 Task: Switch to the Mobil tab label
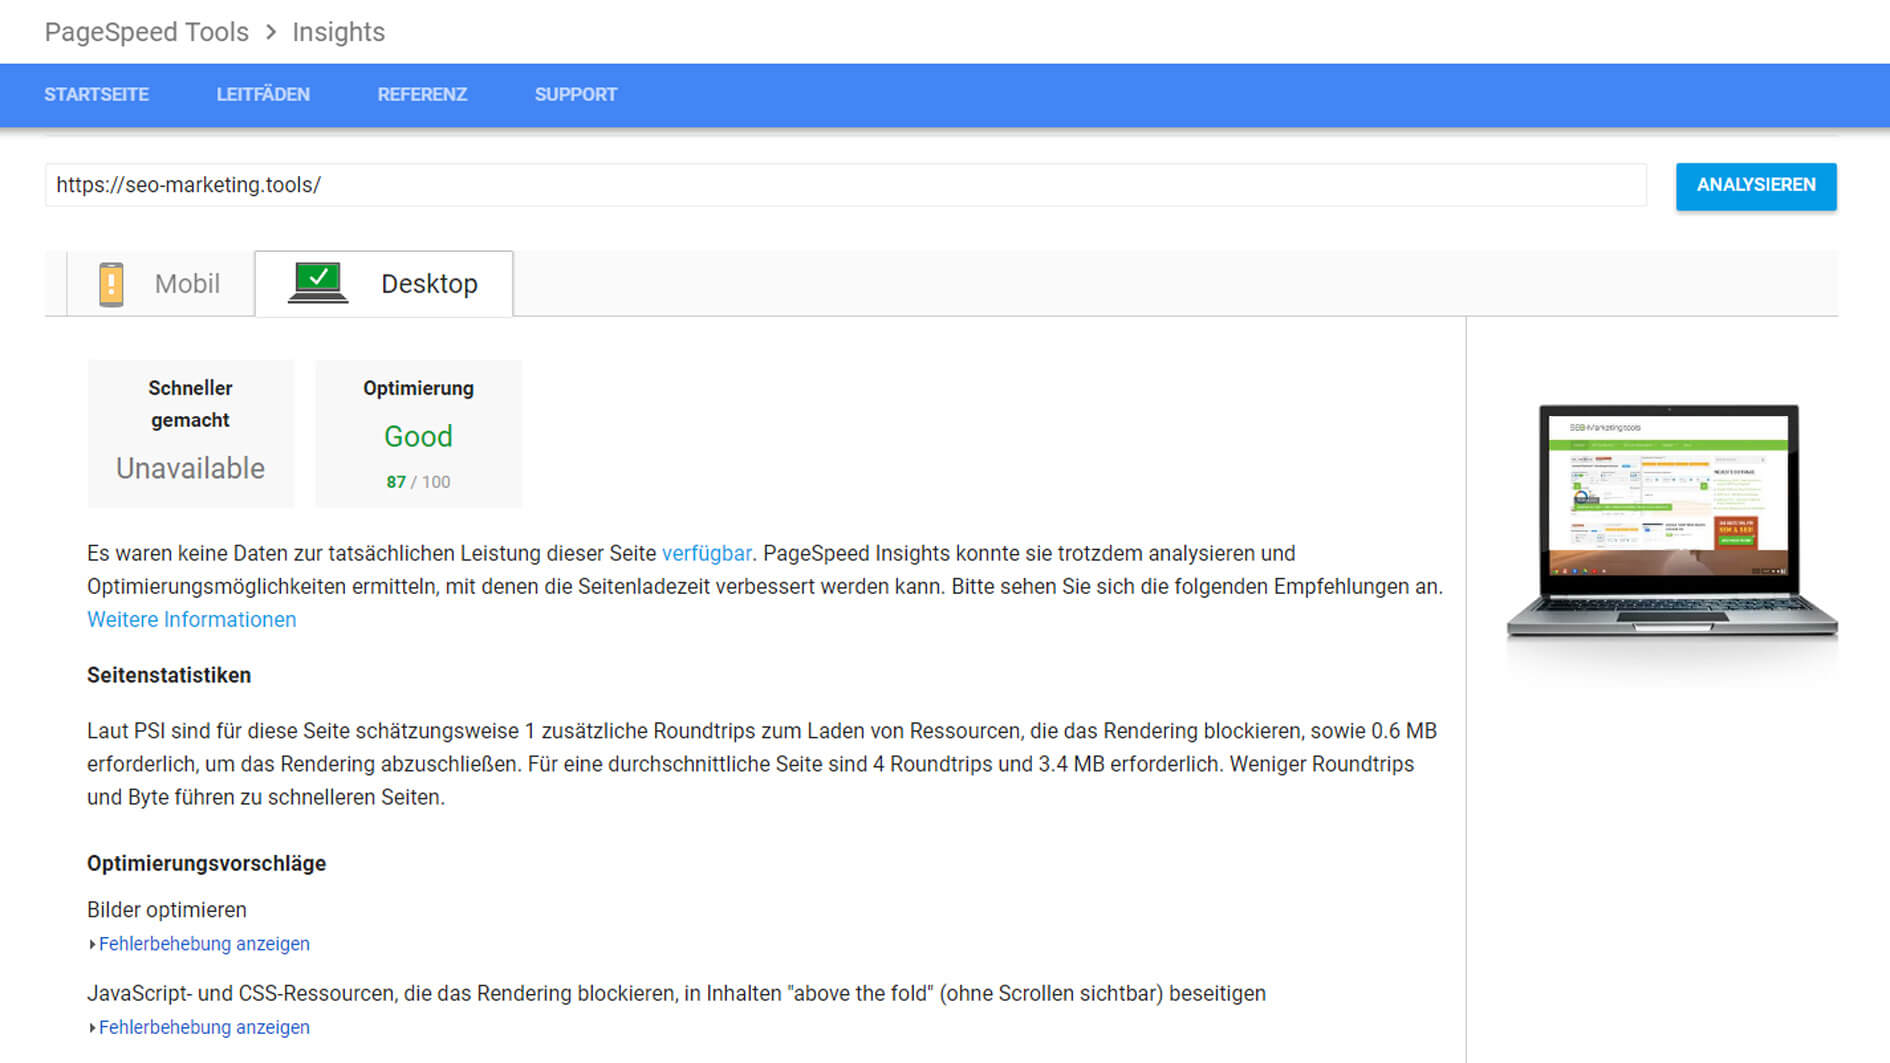pyautogui.click(x=187, y=284)
